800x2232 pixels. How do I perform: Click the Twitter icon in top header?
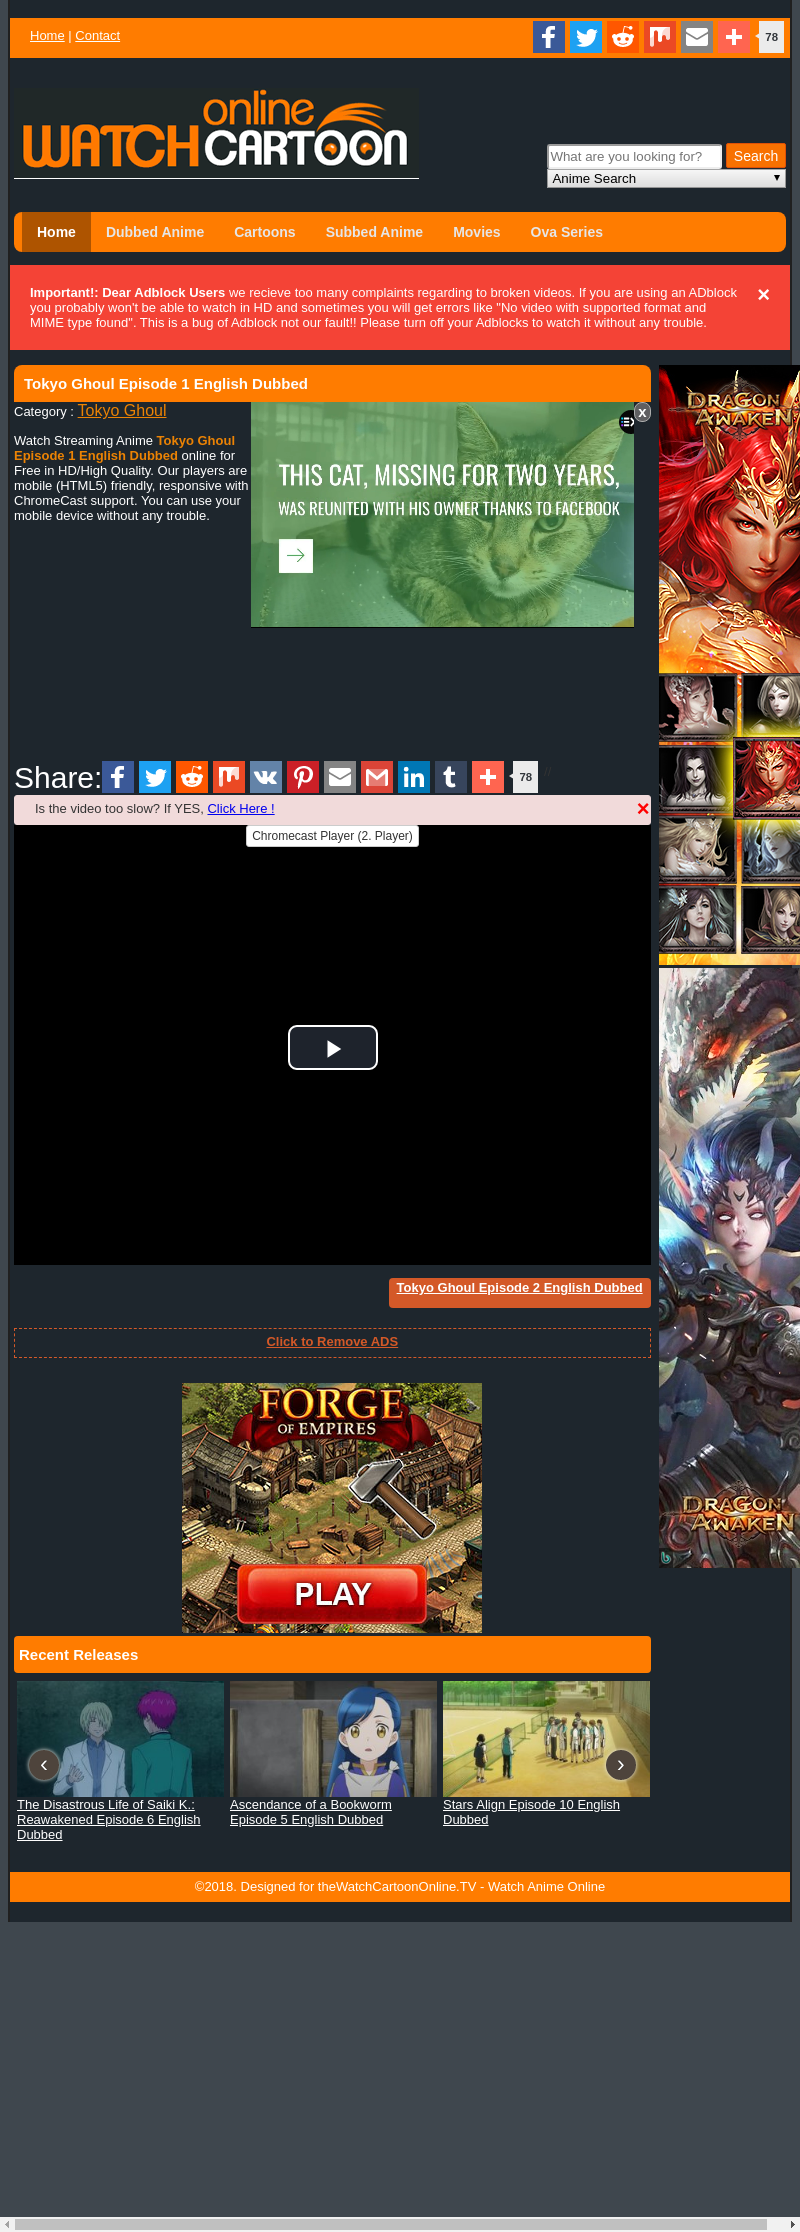pyautogui.click(x=586, y=37)
